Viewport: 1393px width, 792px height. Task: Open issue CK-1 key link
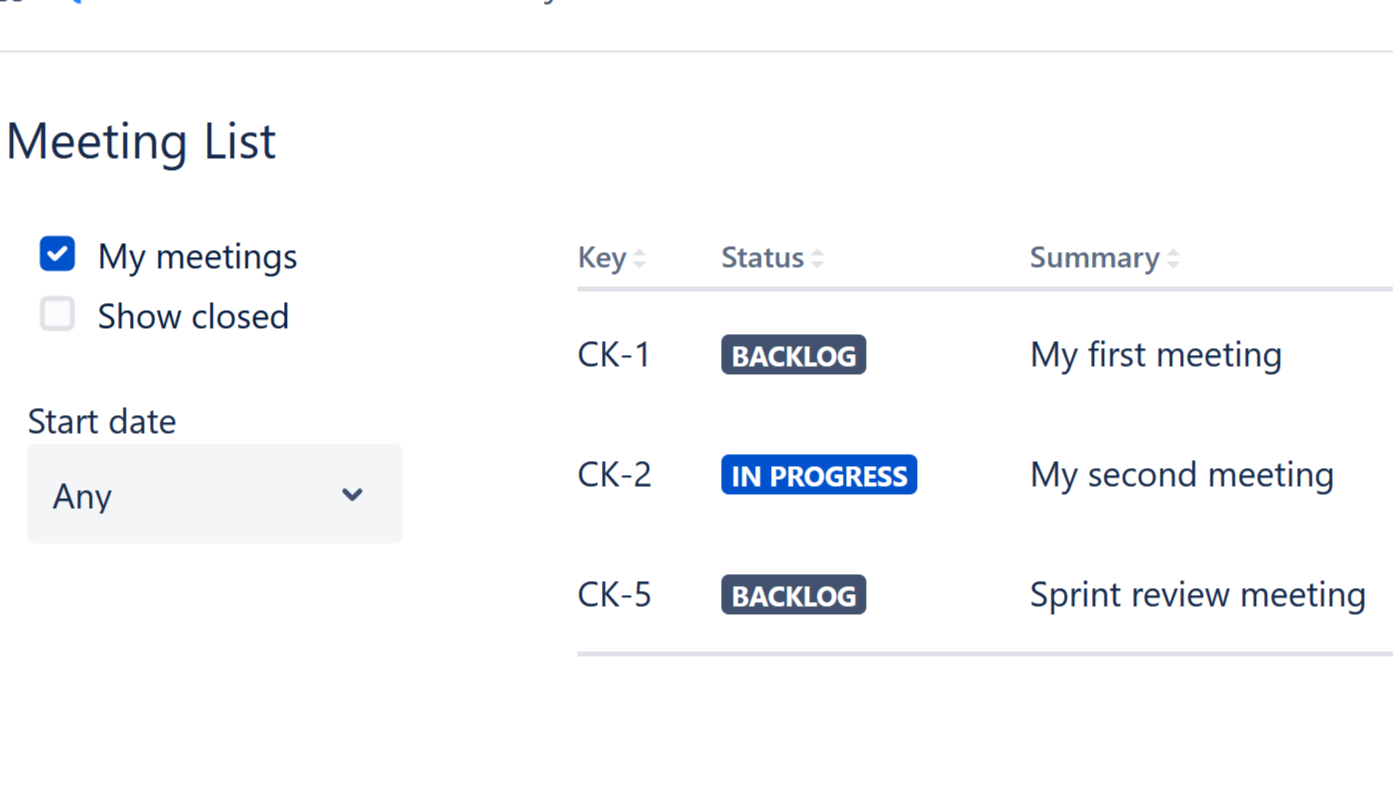614,355
